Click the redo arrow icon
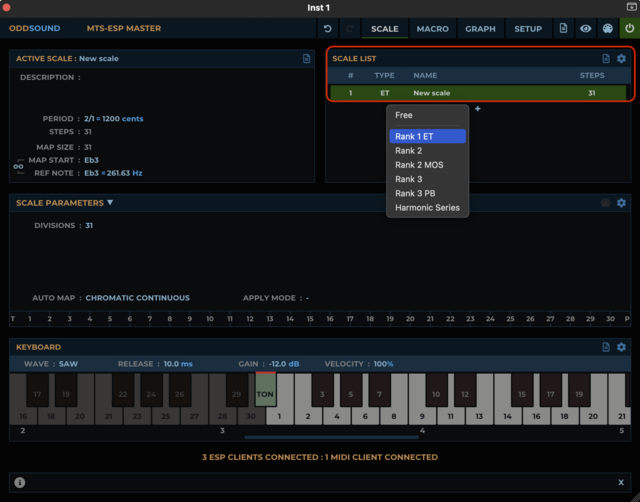Viewport: 640px width, 502px height. 349,29
